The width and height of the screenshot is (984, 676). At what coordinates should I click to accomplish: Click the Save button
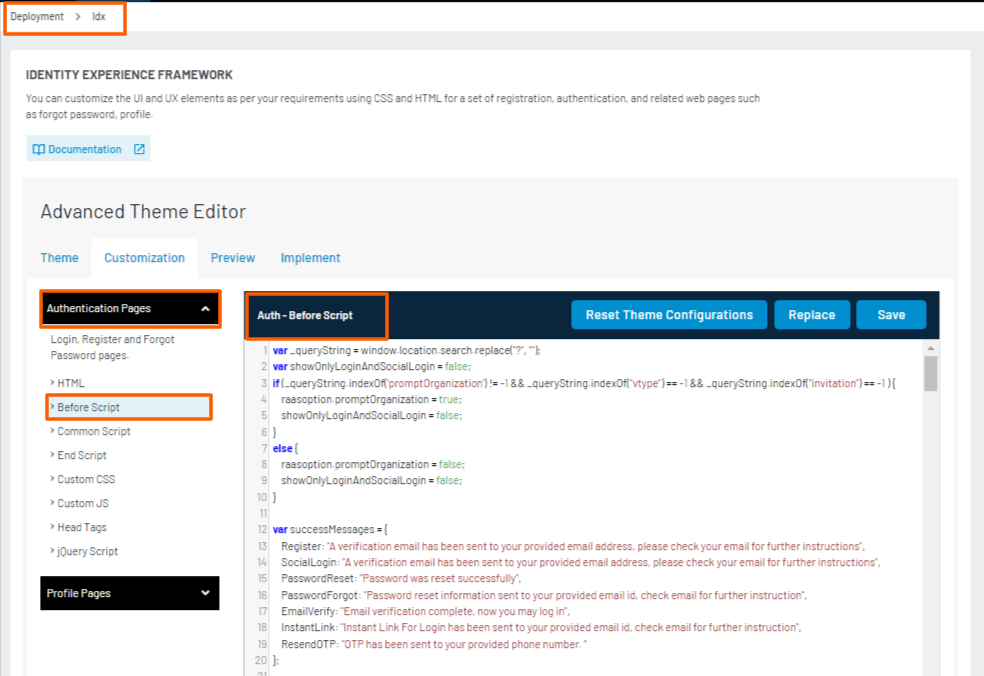(x=891, y=315)
